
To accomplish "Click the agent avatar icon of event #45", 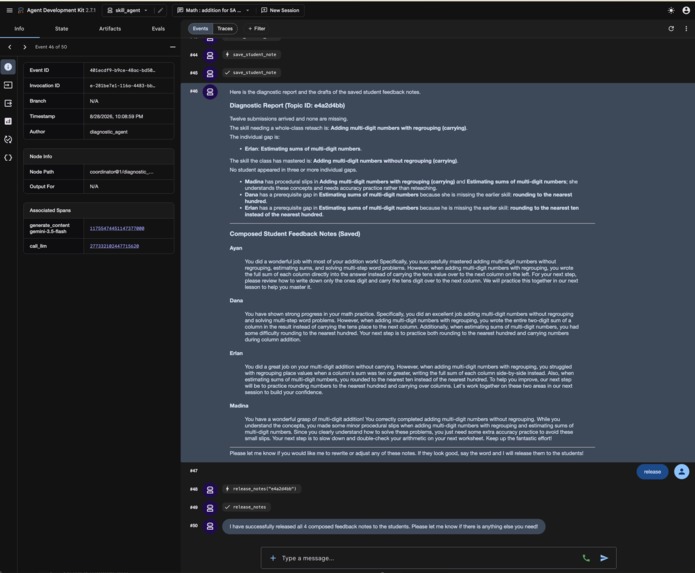I will click(210, 74).
